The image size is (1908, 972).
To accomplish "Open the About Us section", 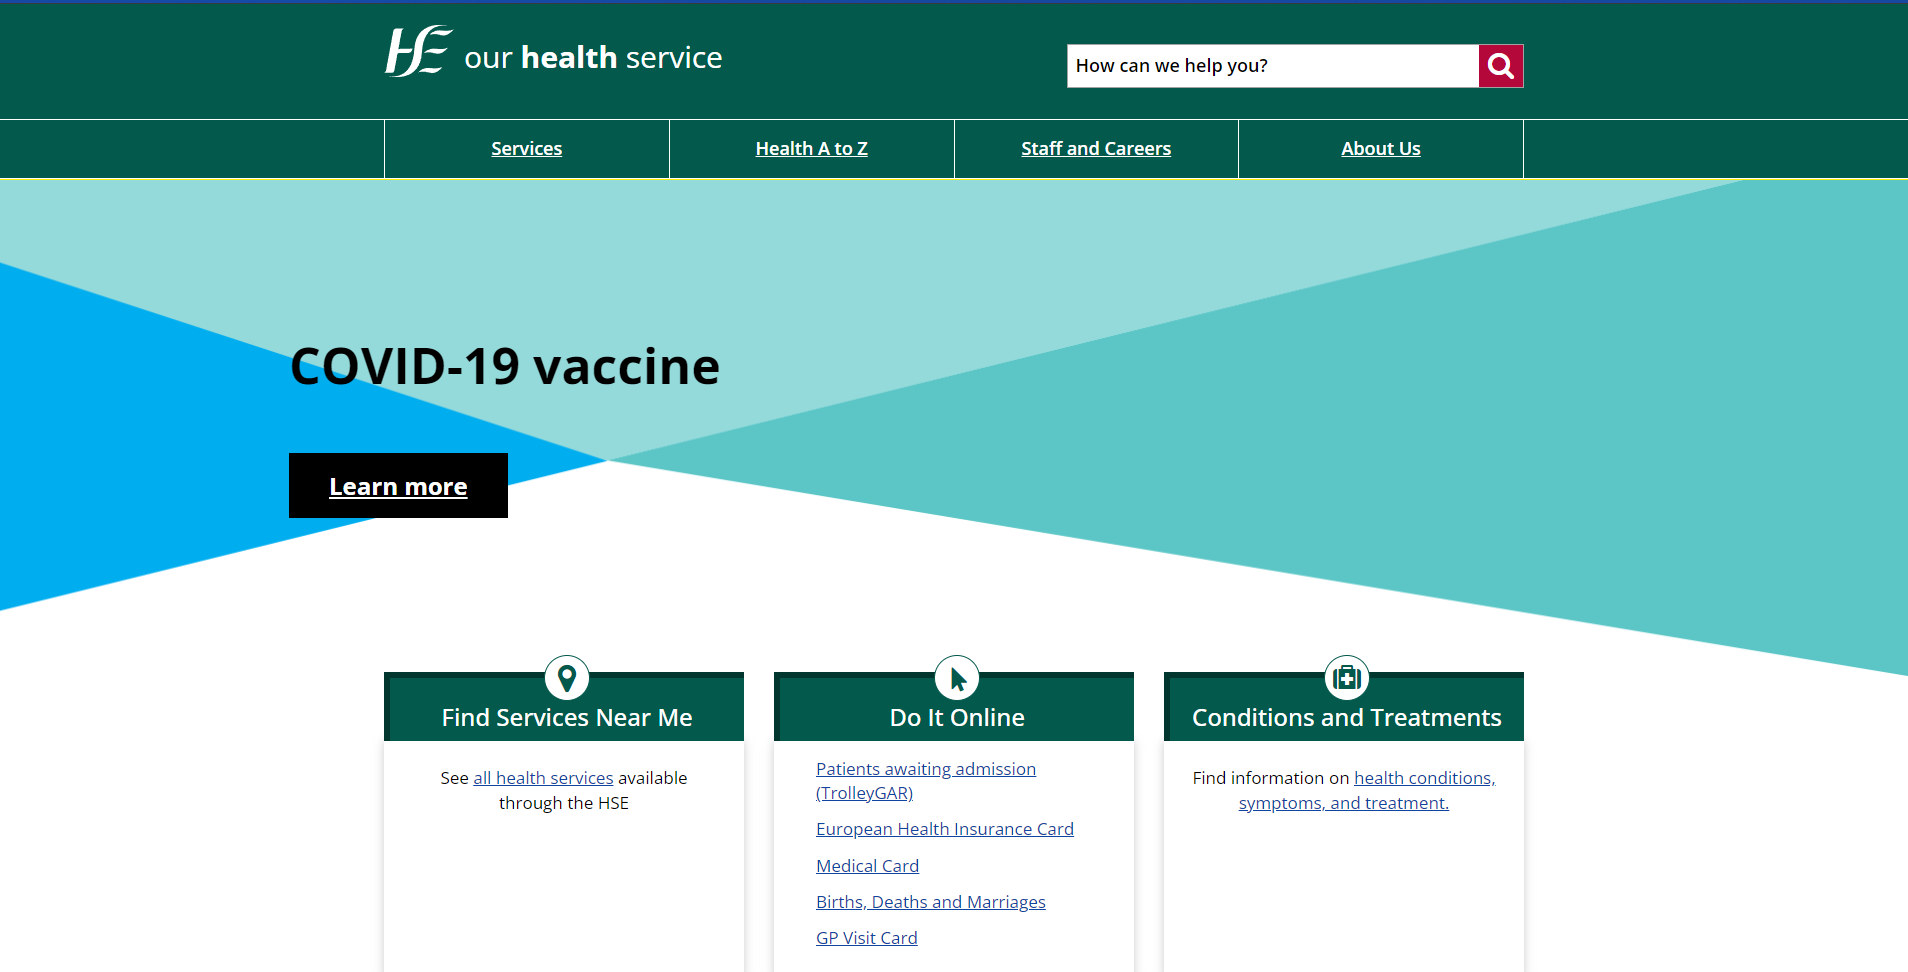I will 1380,149.
